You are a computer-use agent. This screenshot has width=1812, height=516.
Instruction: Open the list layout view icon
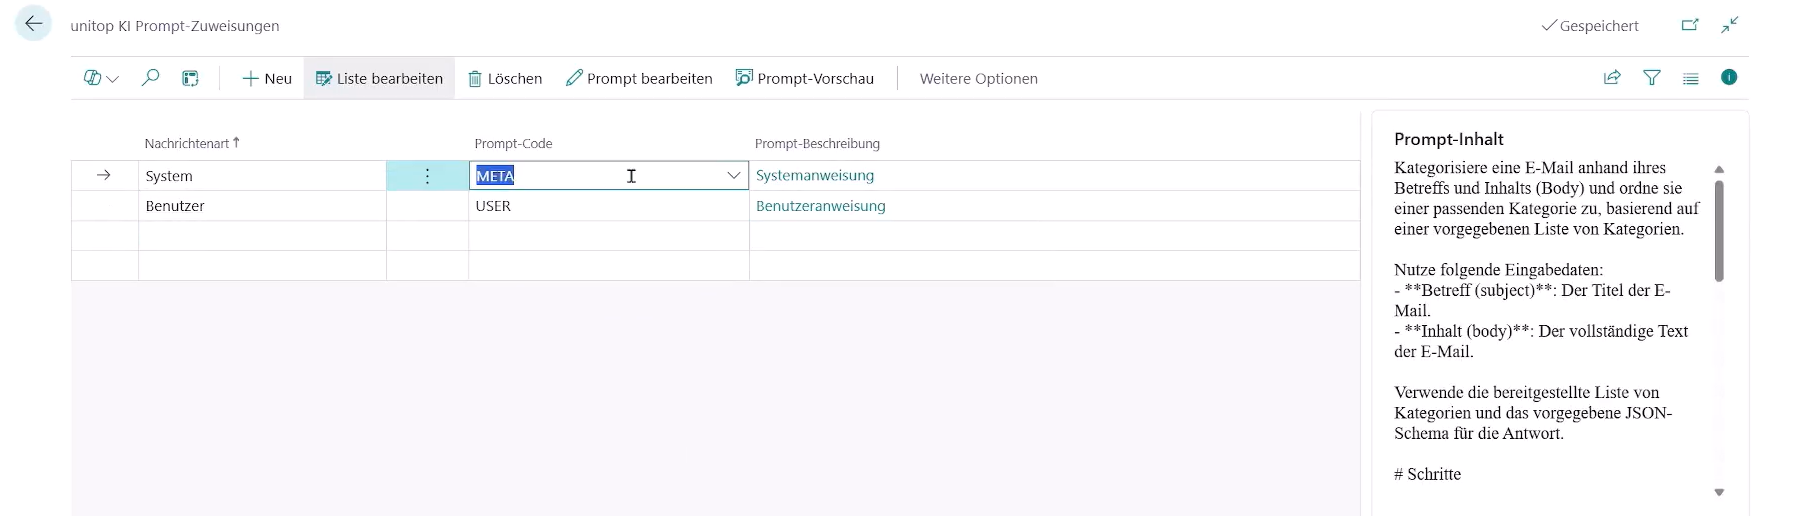pyautogui.click(x=1691, y=78)
